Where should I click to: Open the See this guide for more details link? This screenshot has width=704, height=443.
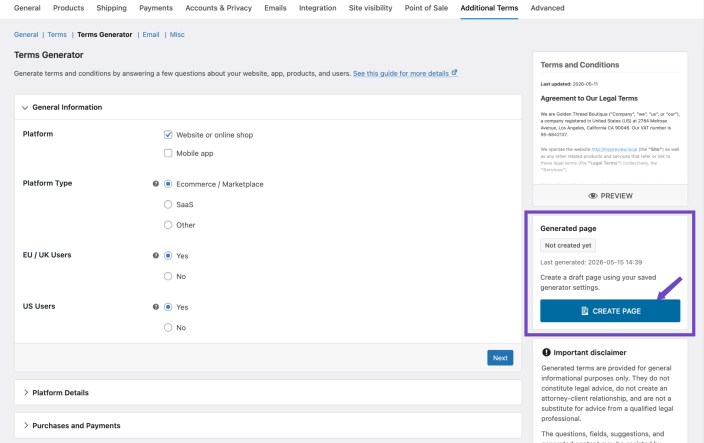point(405,73)
